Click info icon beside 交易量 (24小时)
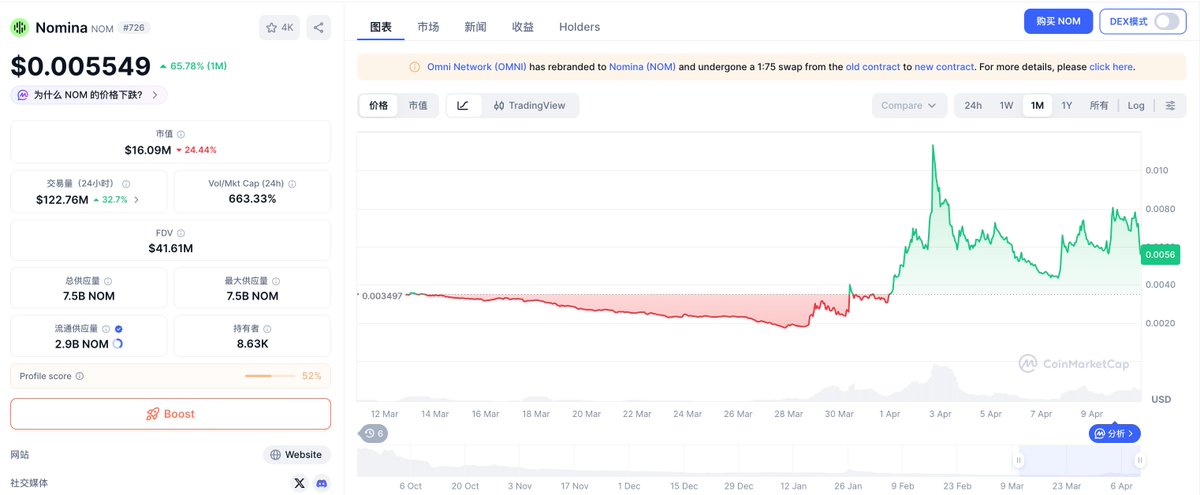Viewport: 1200px width, 495px height. point(126,184)
